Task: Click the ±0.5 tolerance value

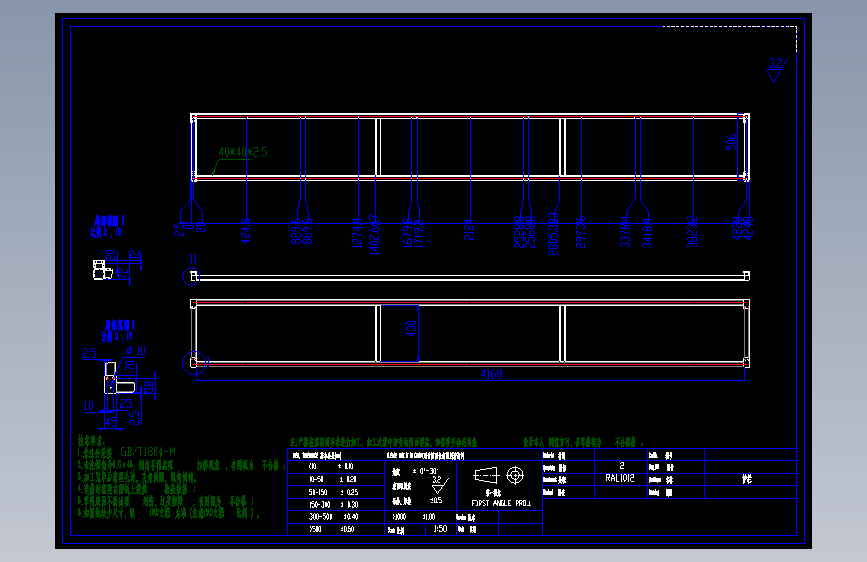Action: click(x=435, y=501)
